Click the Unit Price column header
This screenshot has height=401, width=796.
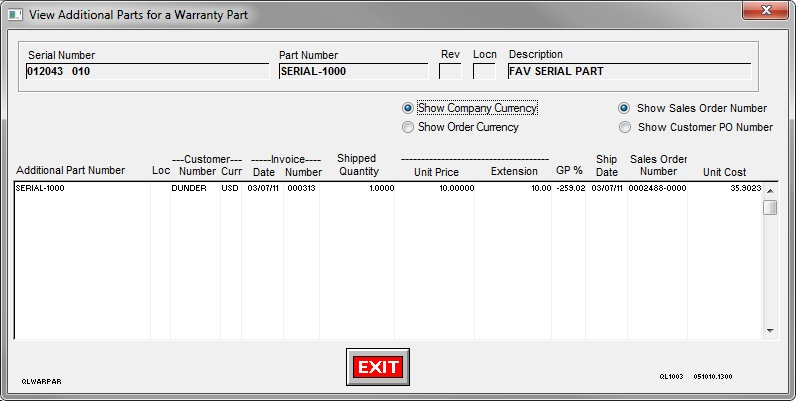point(436,172)
